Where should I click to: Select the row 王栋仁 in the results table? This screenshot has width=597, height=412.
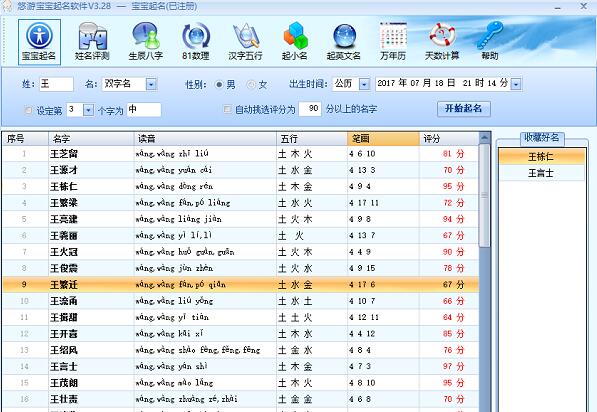click(241, 187)
